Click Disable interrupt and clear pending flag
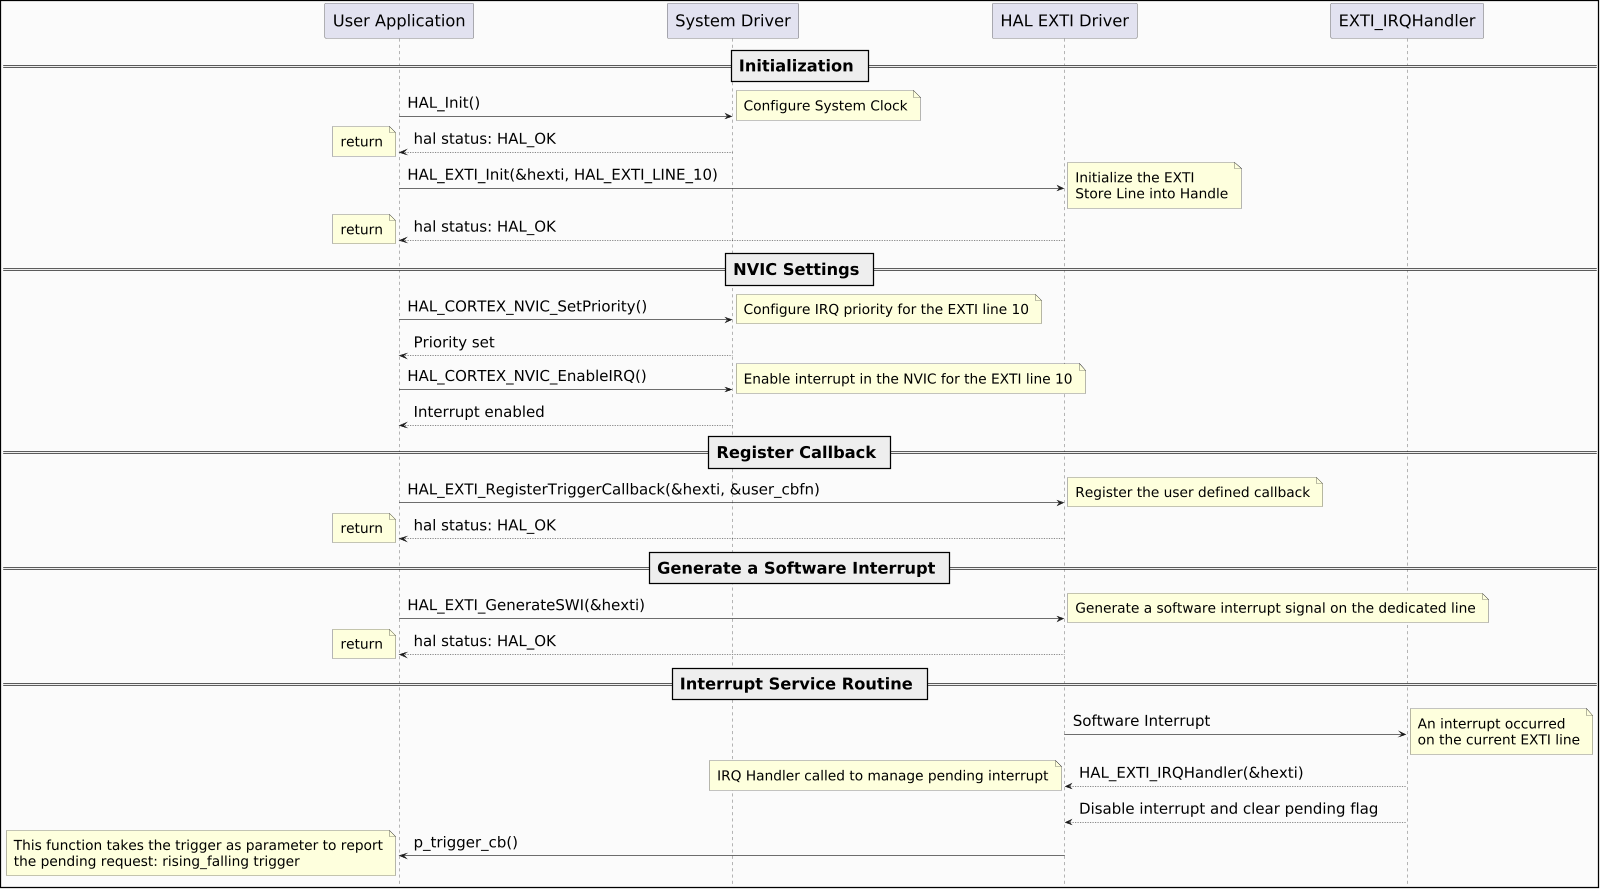Viewport: 1600px width, 889px height. tap(1228, 809)
